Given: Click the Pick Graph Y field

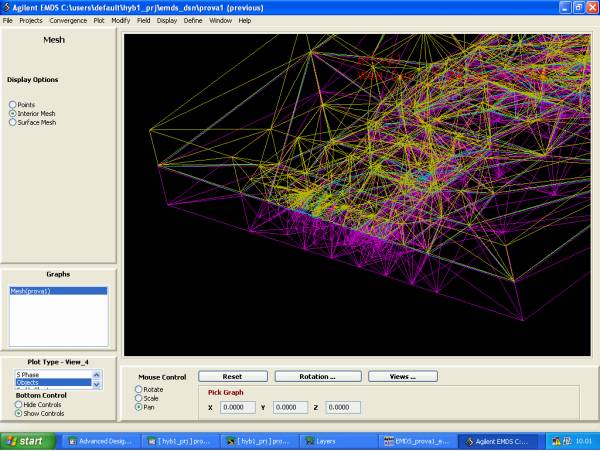Looking at the screenshot, I should (290, 407).
